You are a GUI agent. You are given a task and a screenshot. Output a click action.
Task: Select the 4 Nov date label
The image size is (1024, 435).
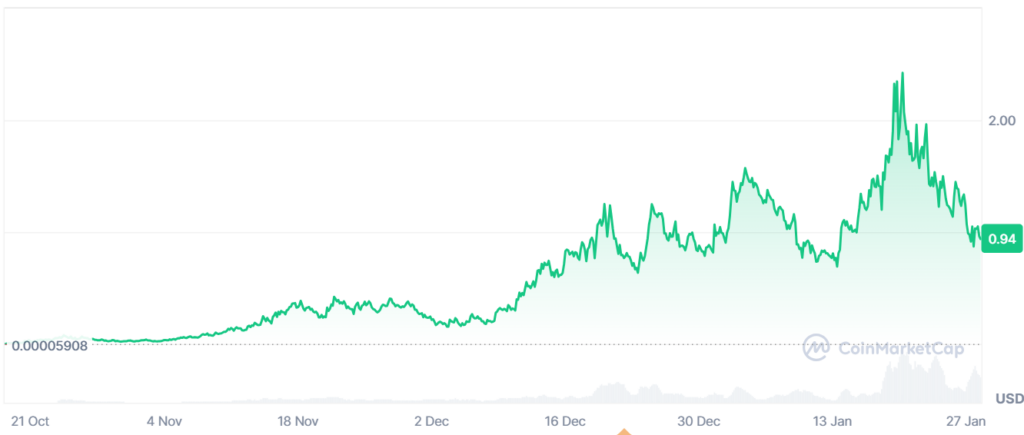(164, 421)
